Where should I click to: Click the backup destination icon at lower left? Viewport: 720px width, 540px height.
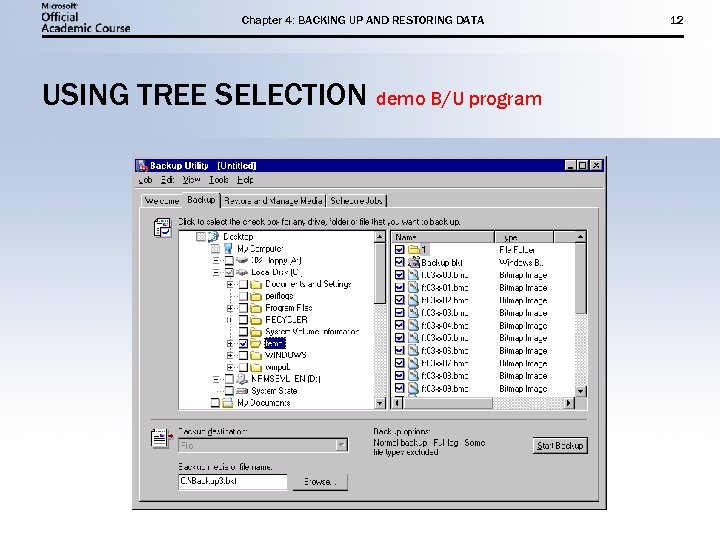(162, 439)
